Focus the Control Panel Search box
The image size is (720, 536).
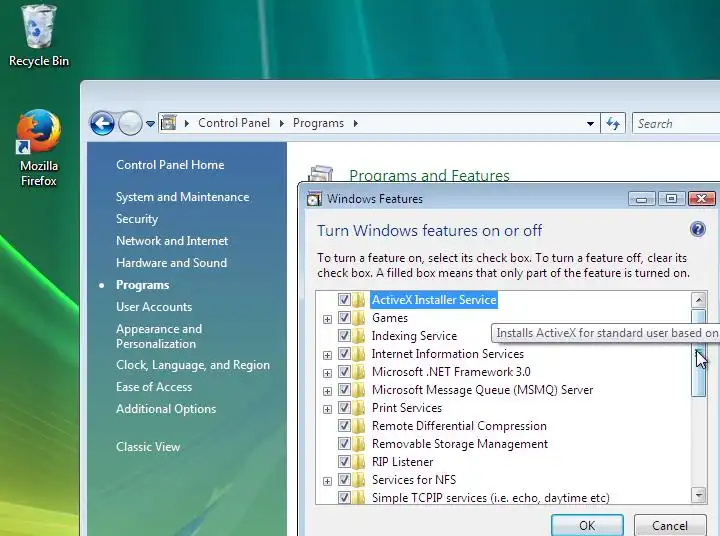point(676,124)
